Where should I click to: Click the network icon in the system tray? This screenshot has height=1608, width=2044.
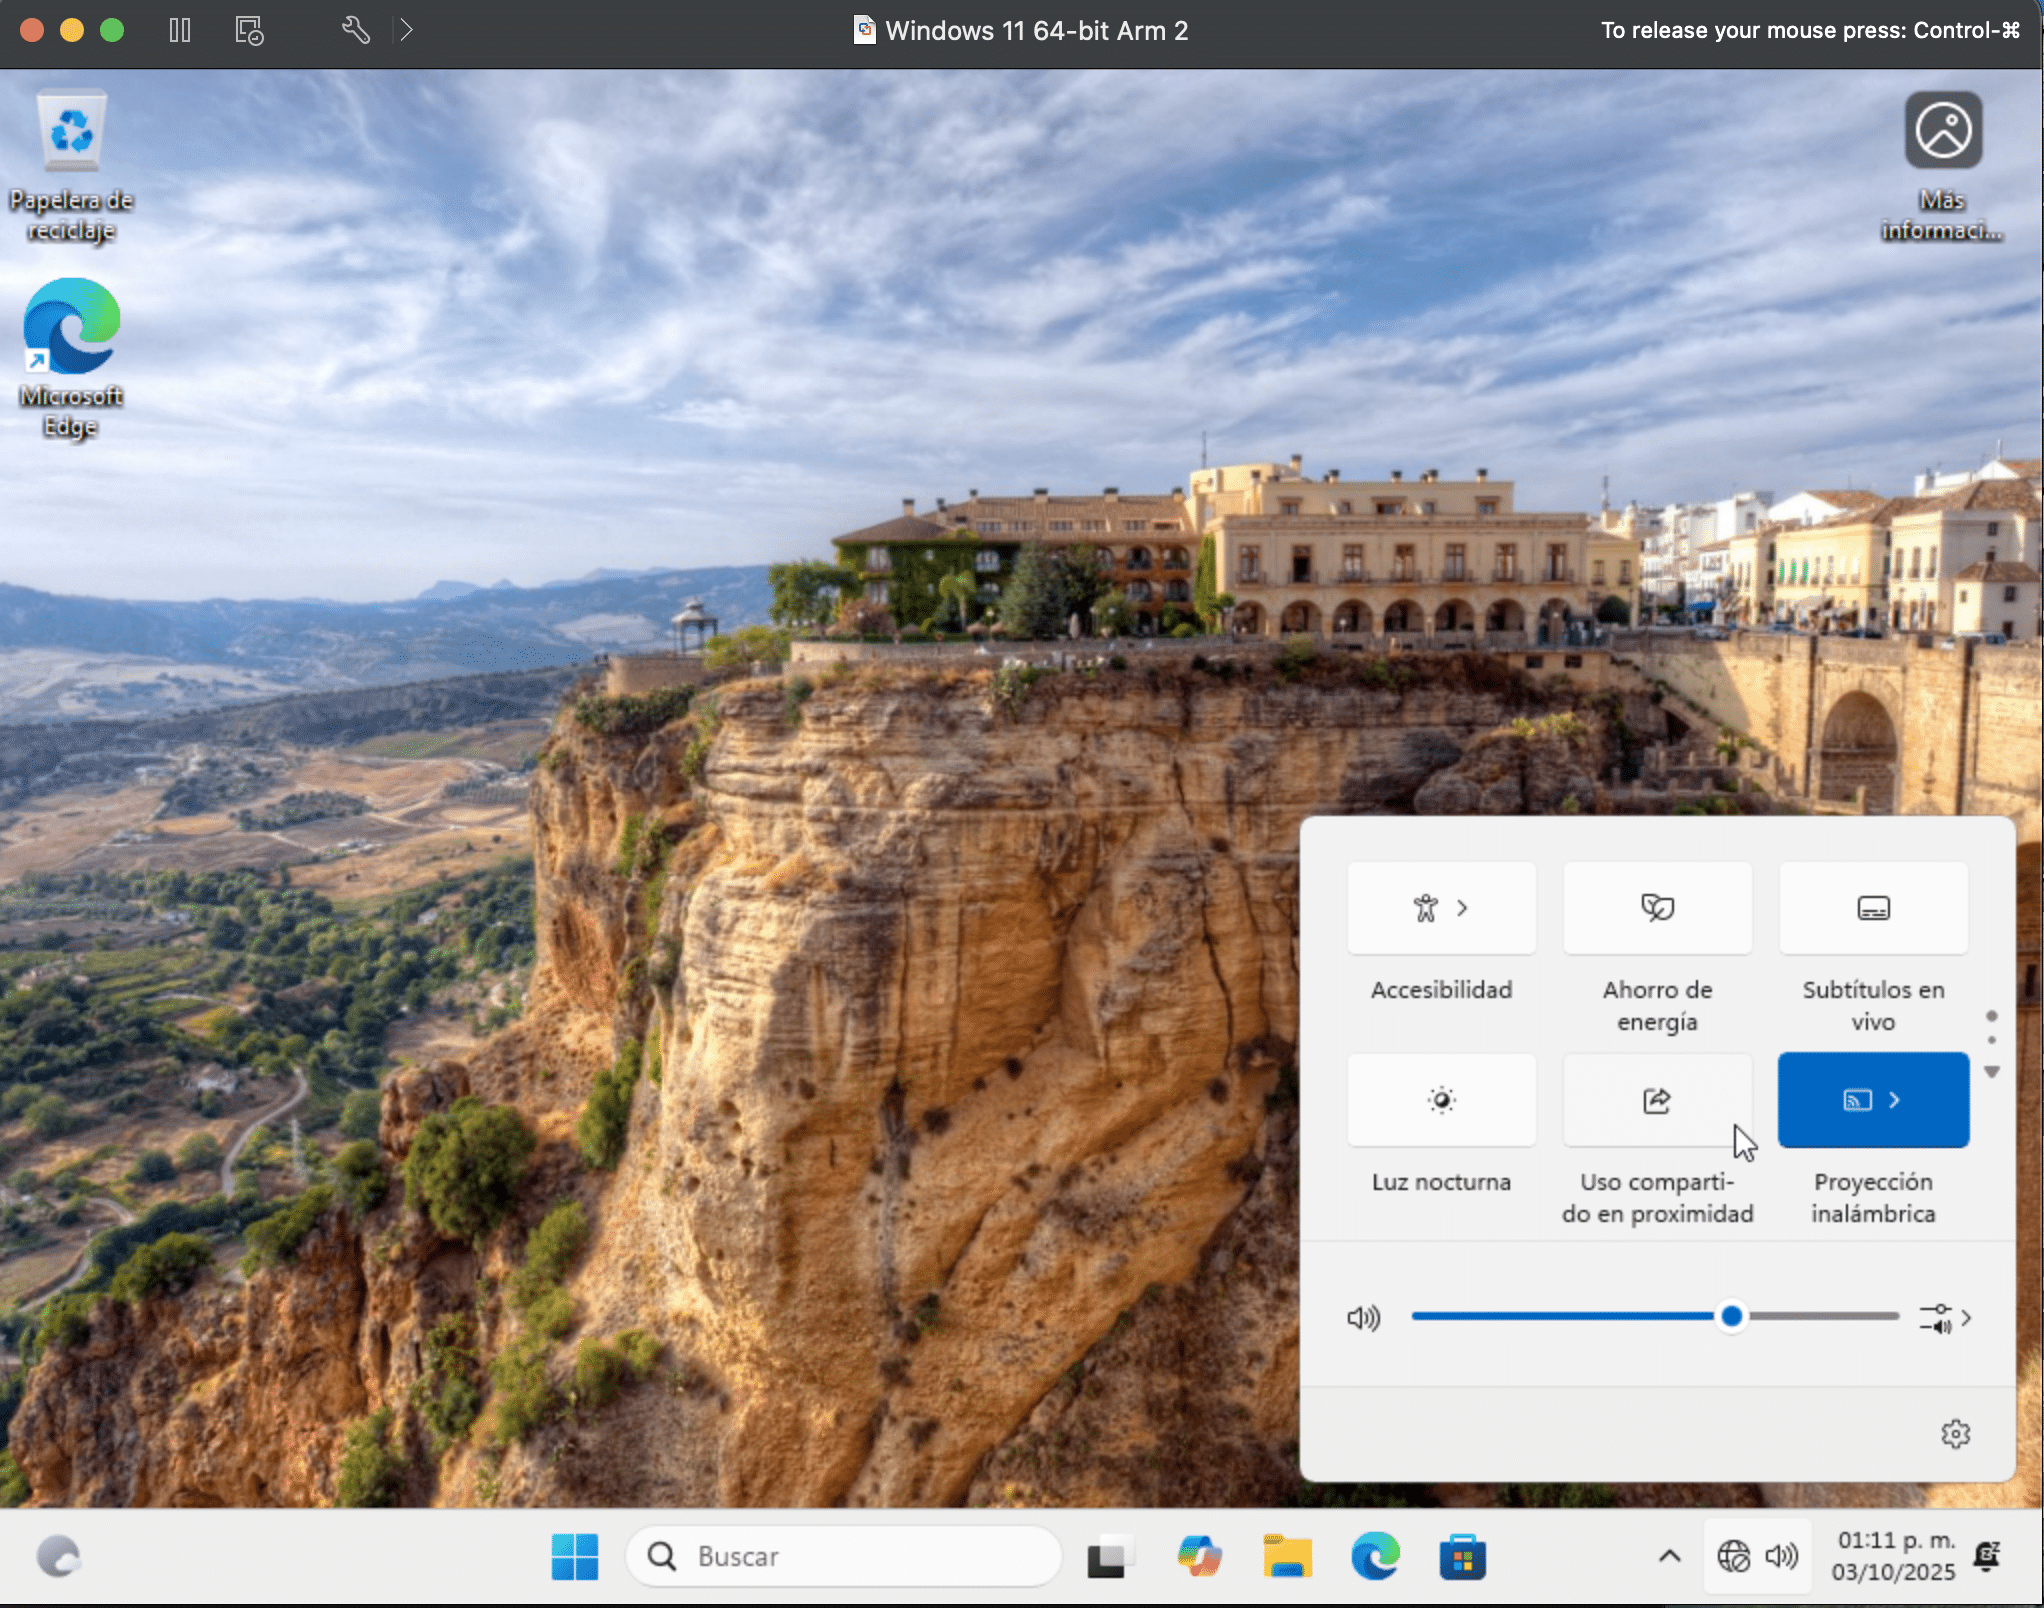(x=1735, y=1556)
